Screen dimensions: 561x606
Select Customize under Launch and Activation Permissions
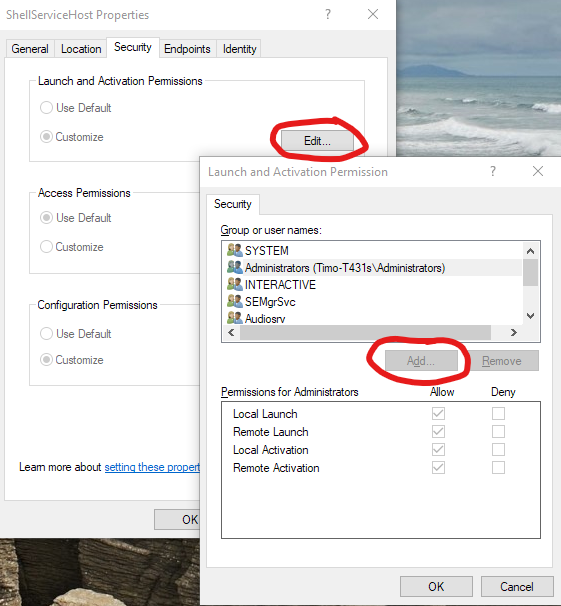click(x=72, y=136)
